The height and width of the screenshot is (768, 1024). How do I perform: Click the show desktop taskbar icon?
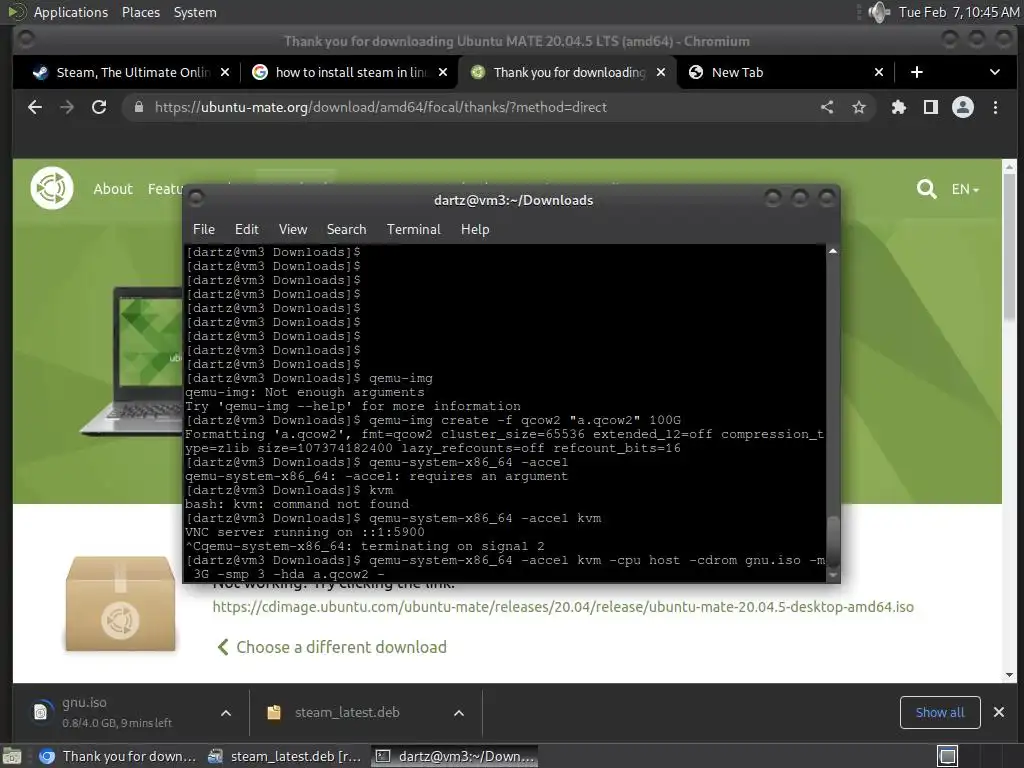12,756
